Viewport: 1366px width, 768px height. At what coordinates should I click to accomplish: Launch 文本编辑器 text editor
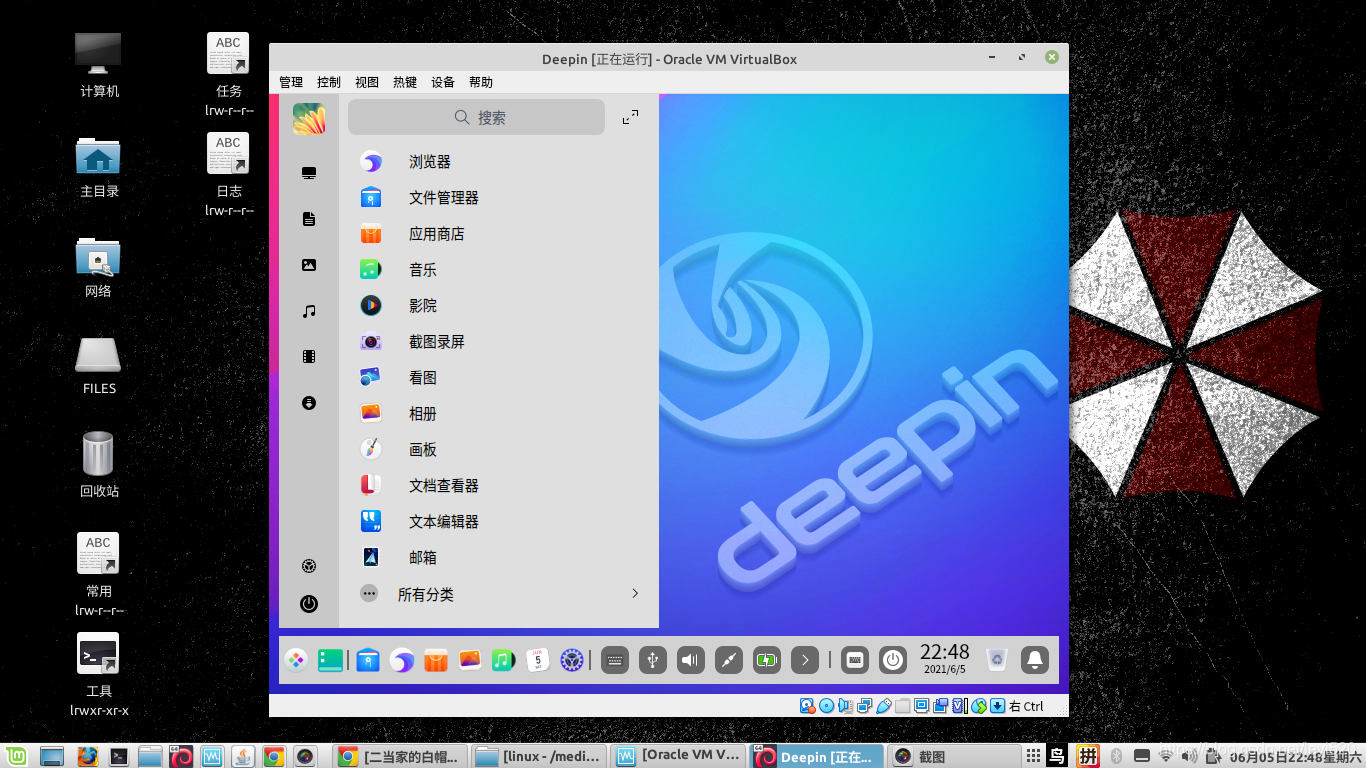[x=499, y=522]
